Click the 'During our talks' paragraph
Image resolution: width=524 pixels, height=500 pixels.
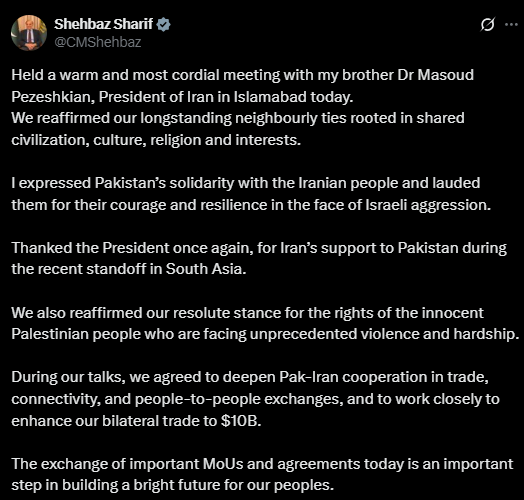[x=255, y=399]
